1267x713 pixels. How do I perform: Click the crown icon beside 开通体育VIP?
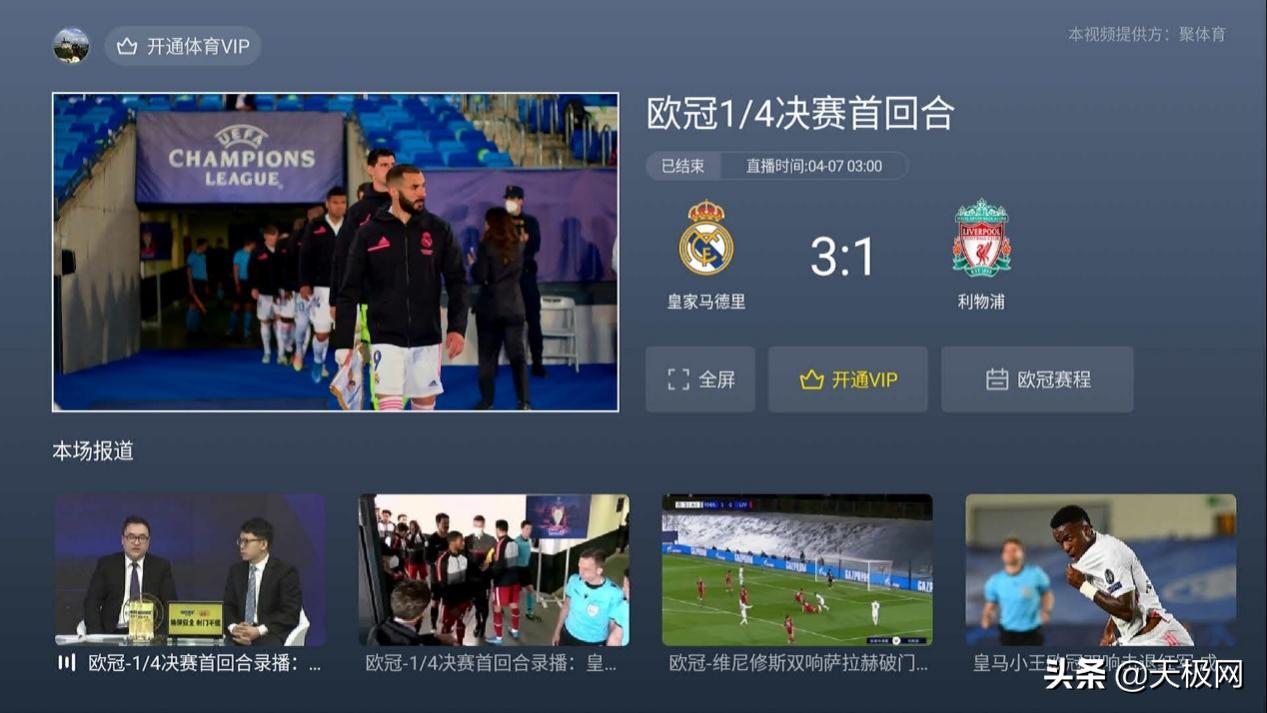(x=127, y=46)
